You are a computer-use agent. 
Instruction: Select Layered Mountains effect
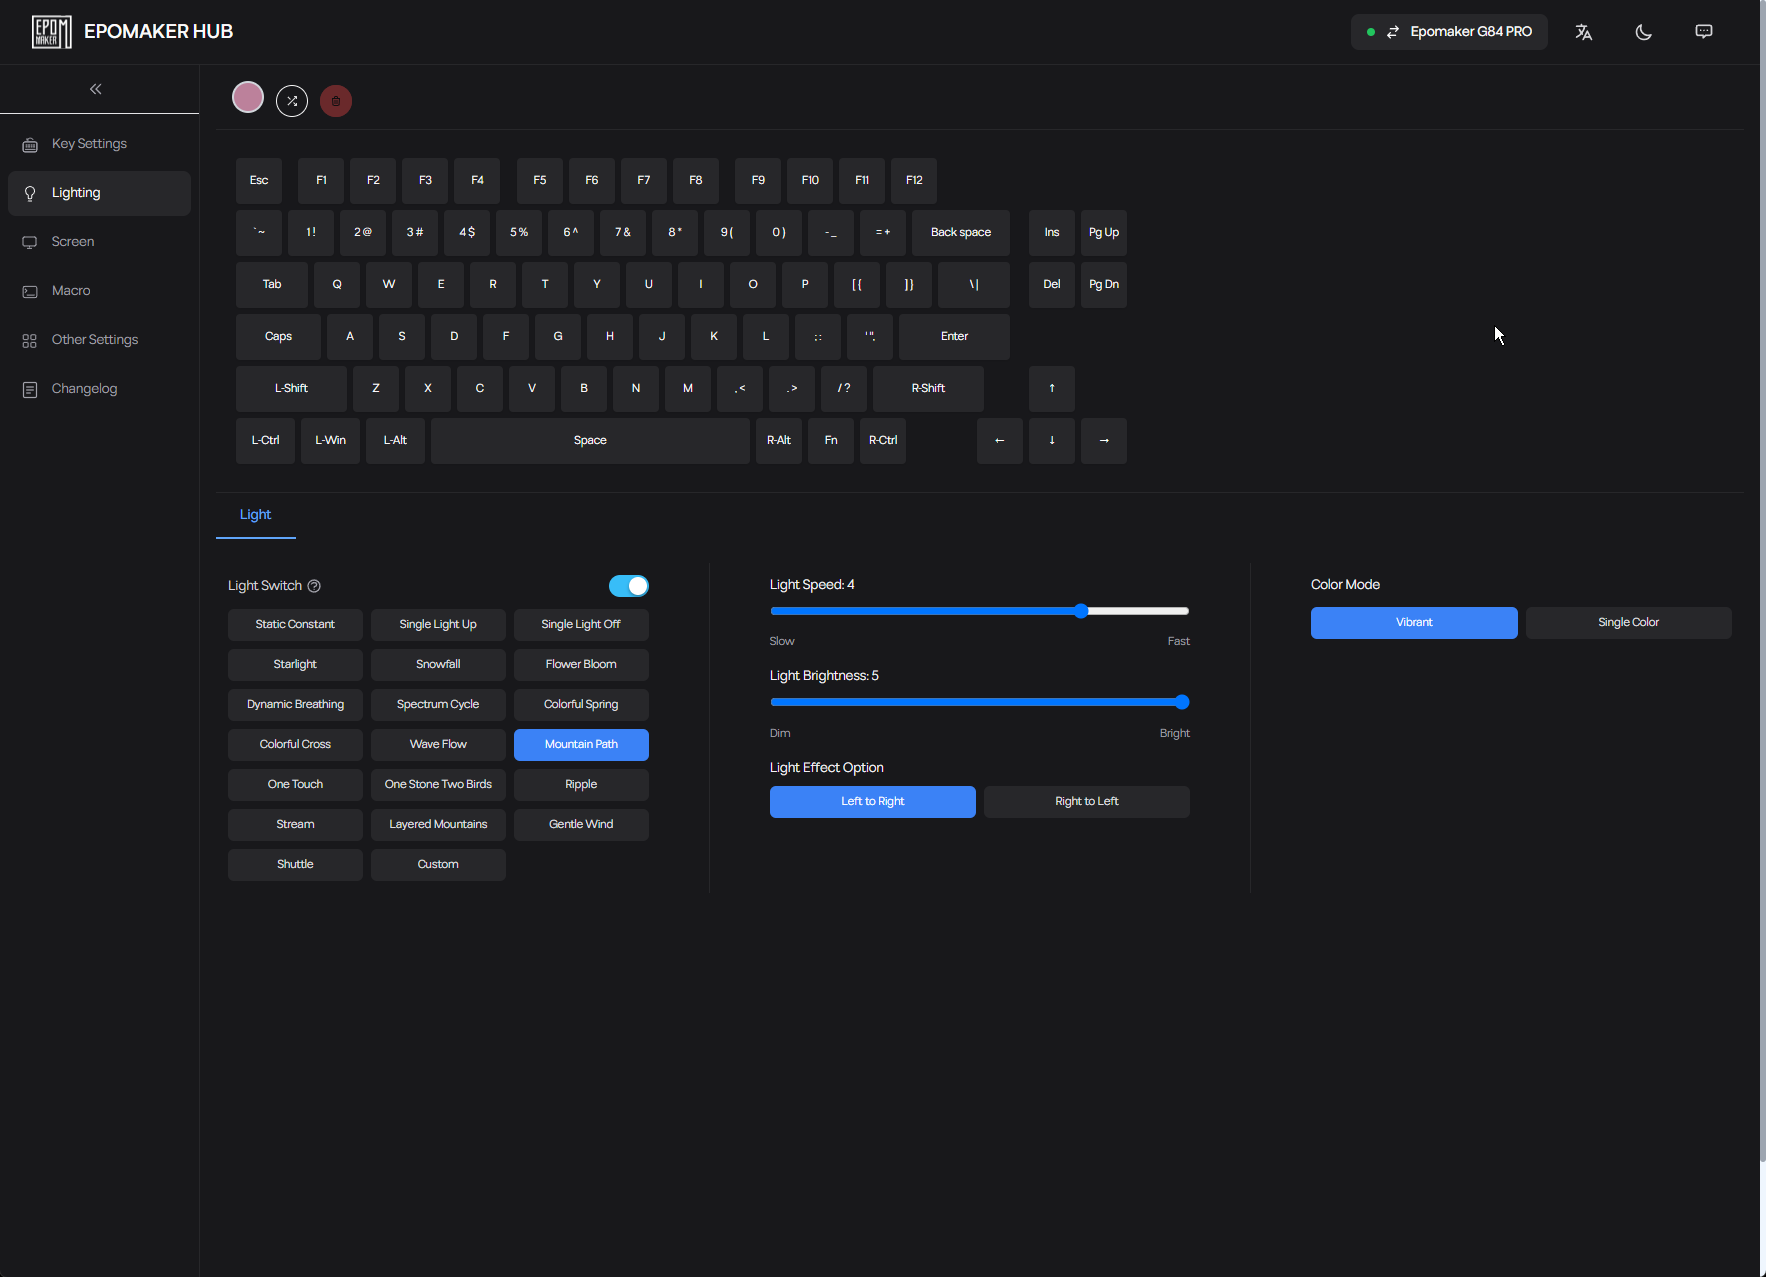(x=438, y=825)
